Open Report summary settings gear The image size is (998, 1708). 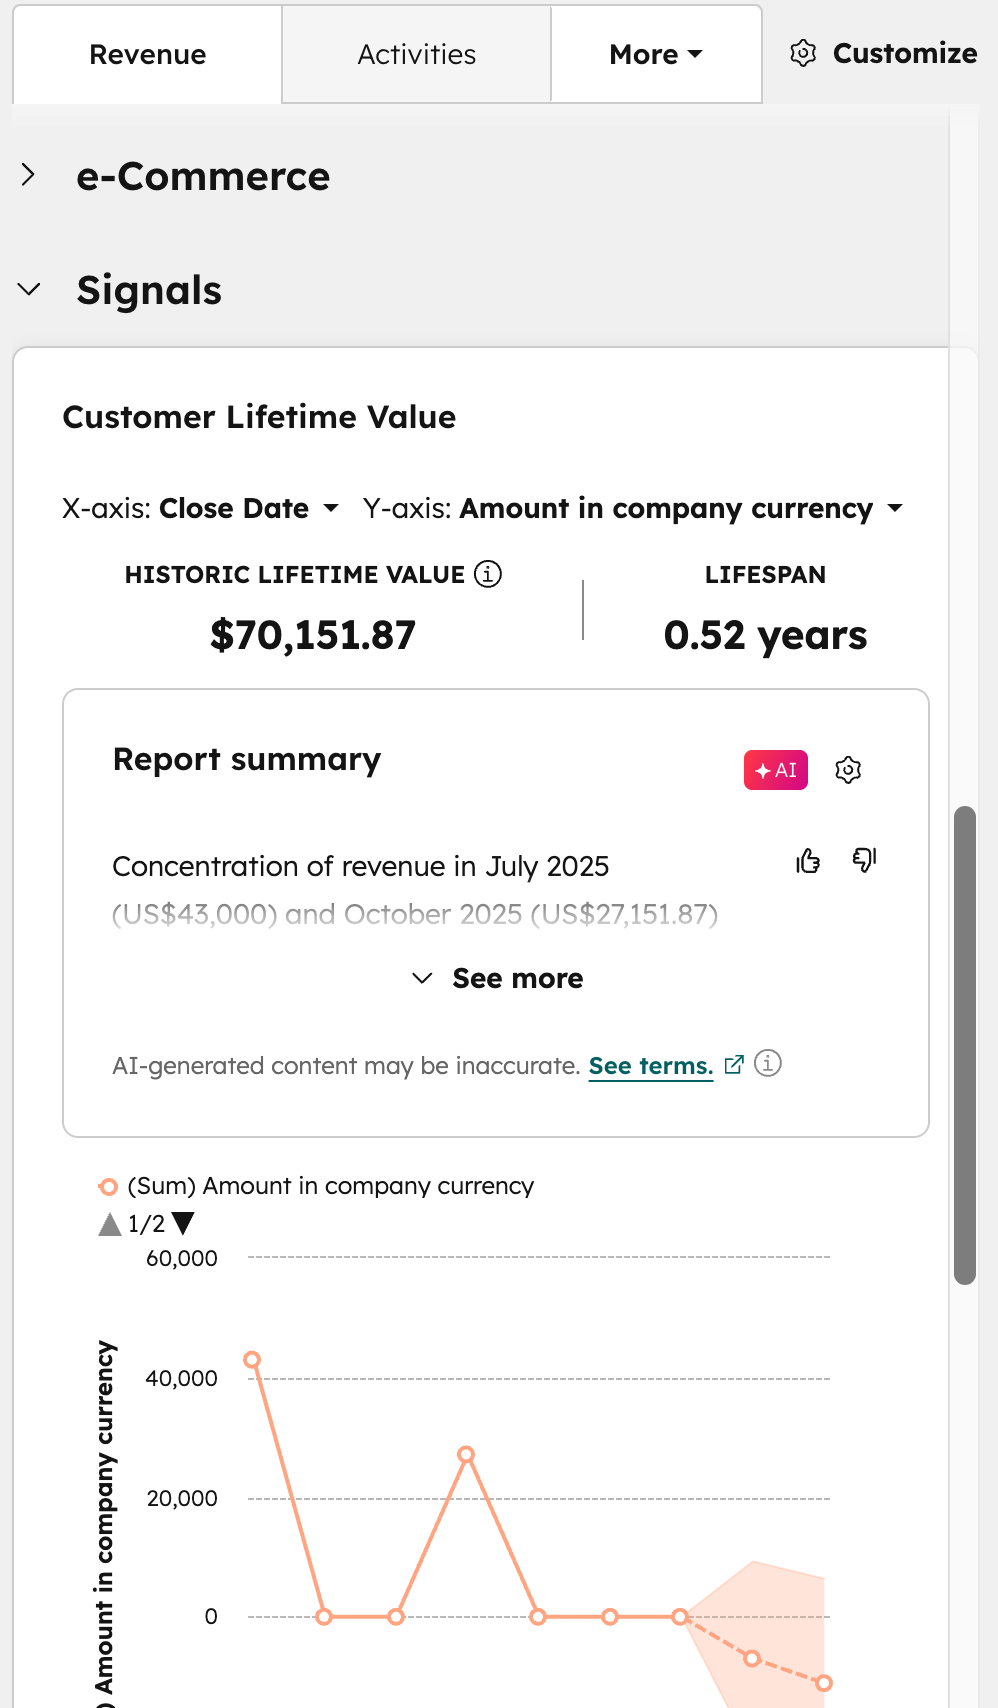[847, 770]
